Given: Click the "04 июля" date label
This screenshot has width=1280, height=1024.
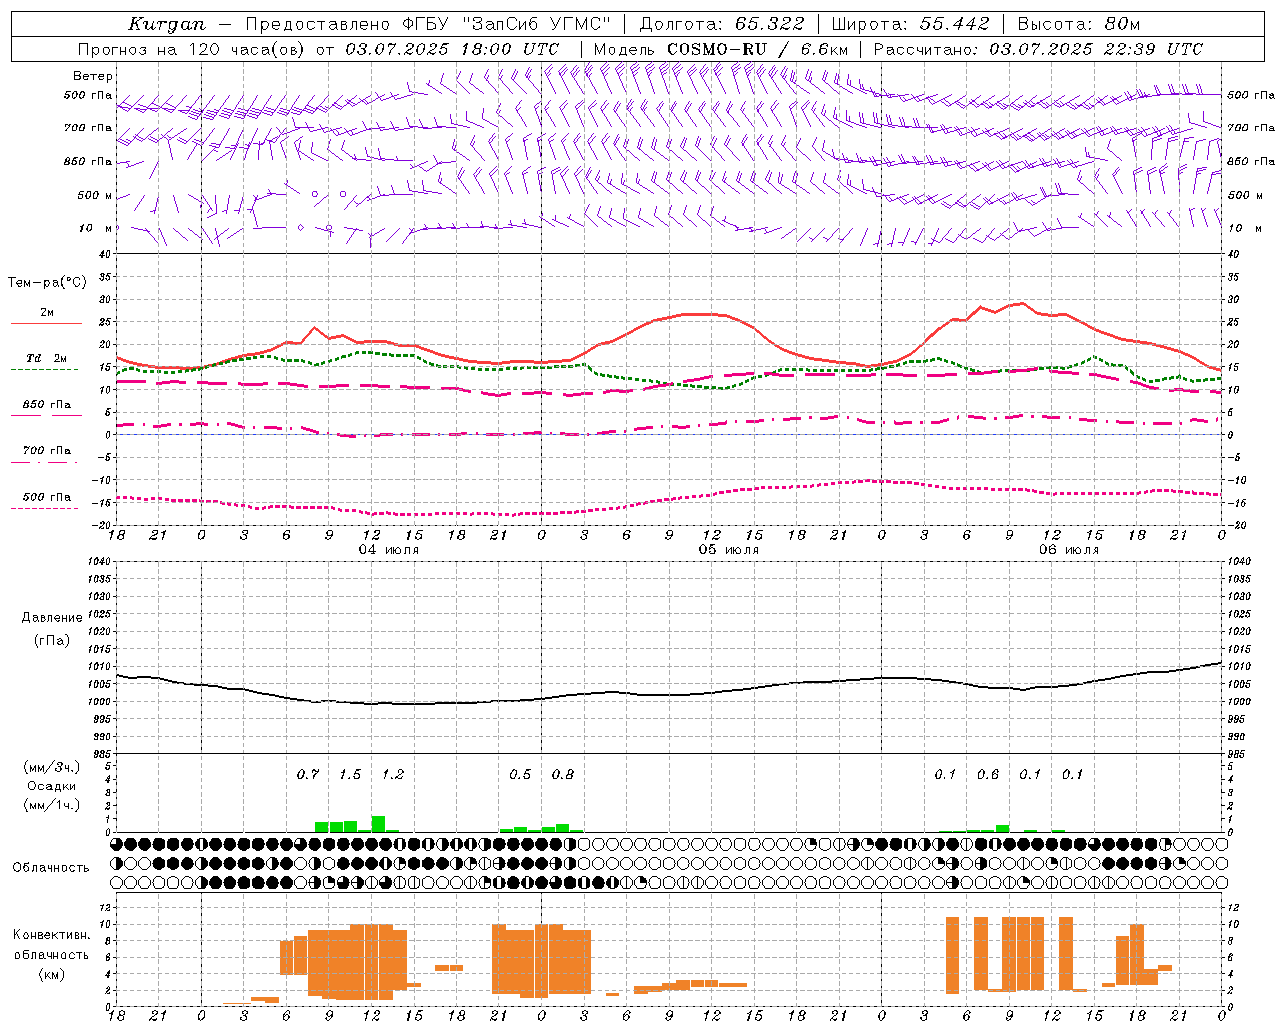Looking at the screenshot, I should 389,550.
